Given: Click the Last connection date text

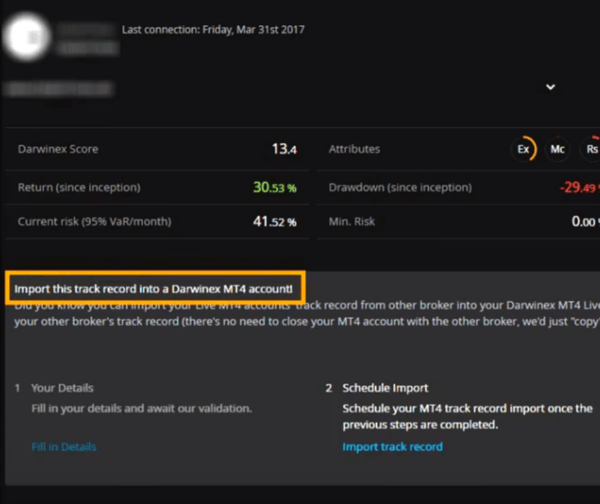Looking at the screenshot, I should click(x=213, y=29).
